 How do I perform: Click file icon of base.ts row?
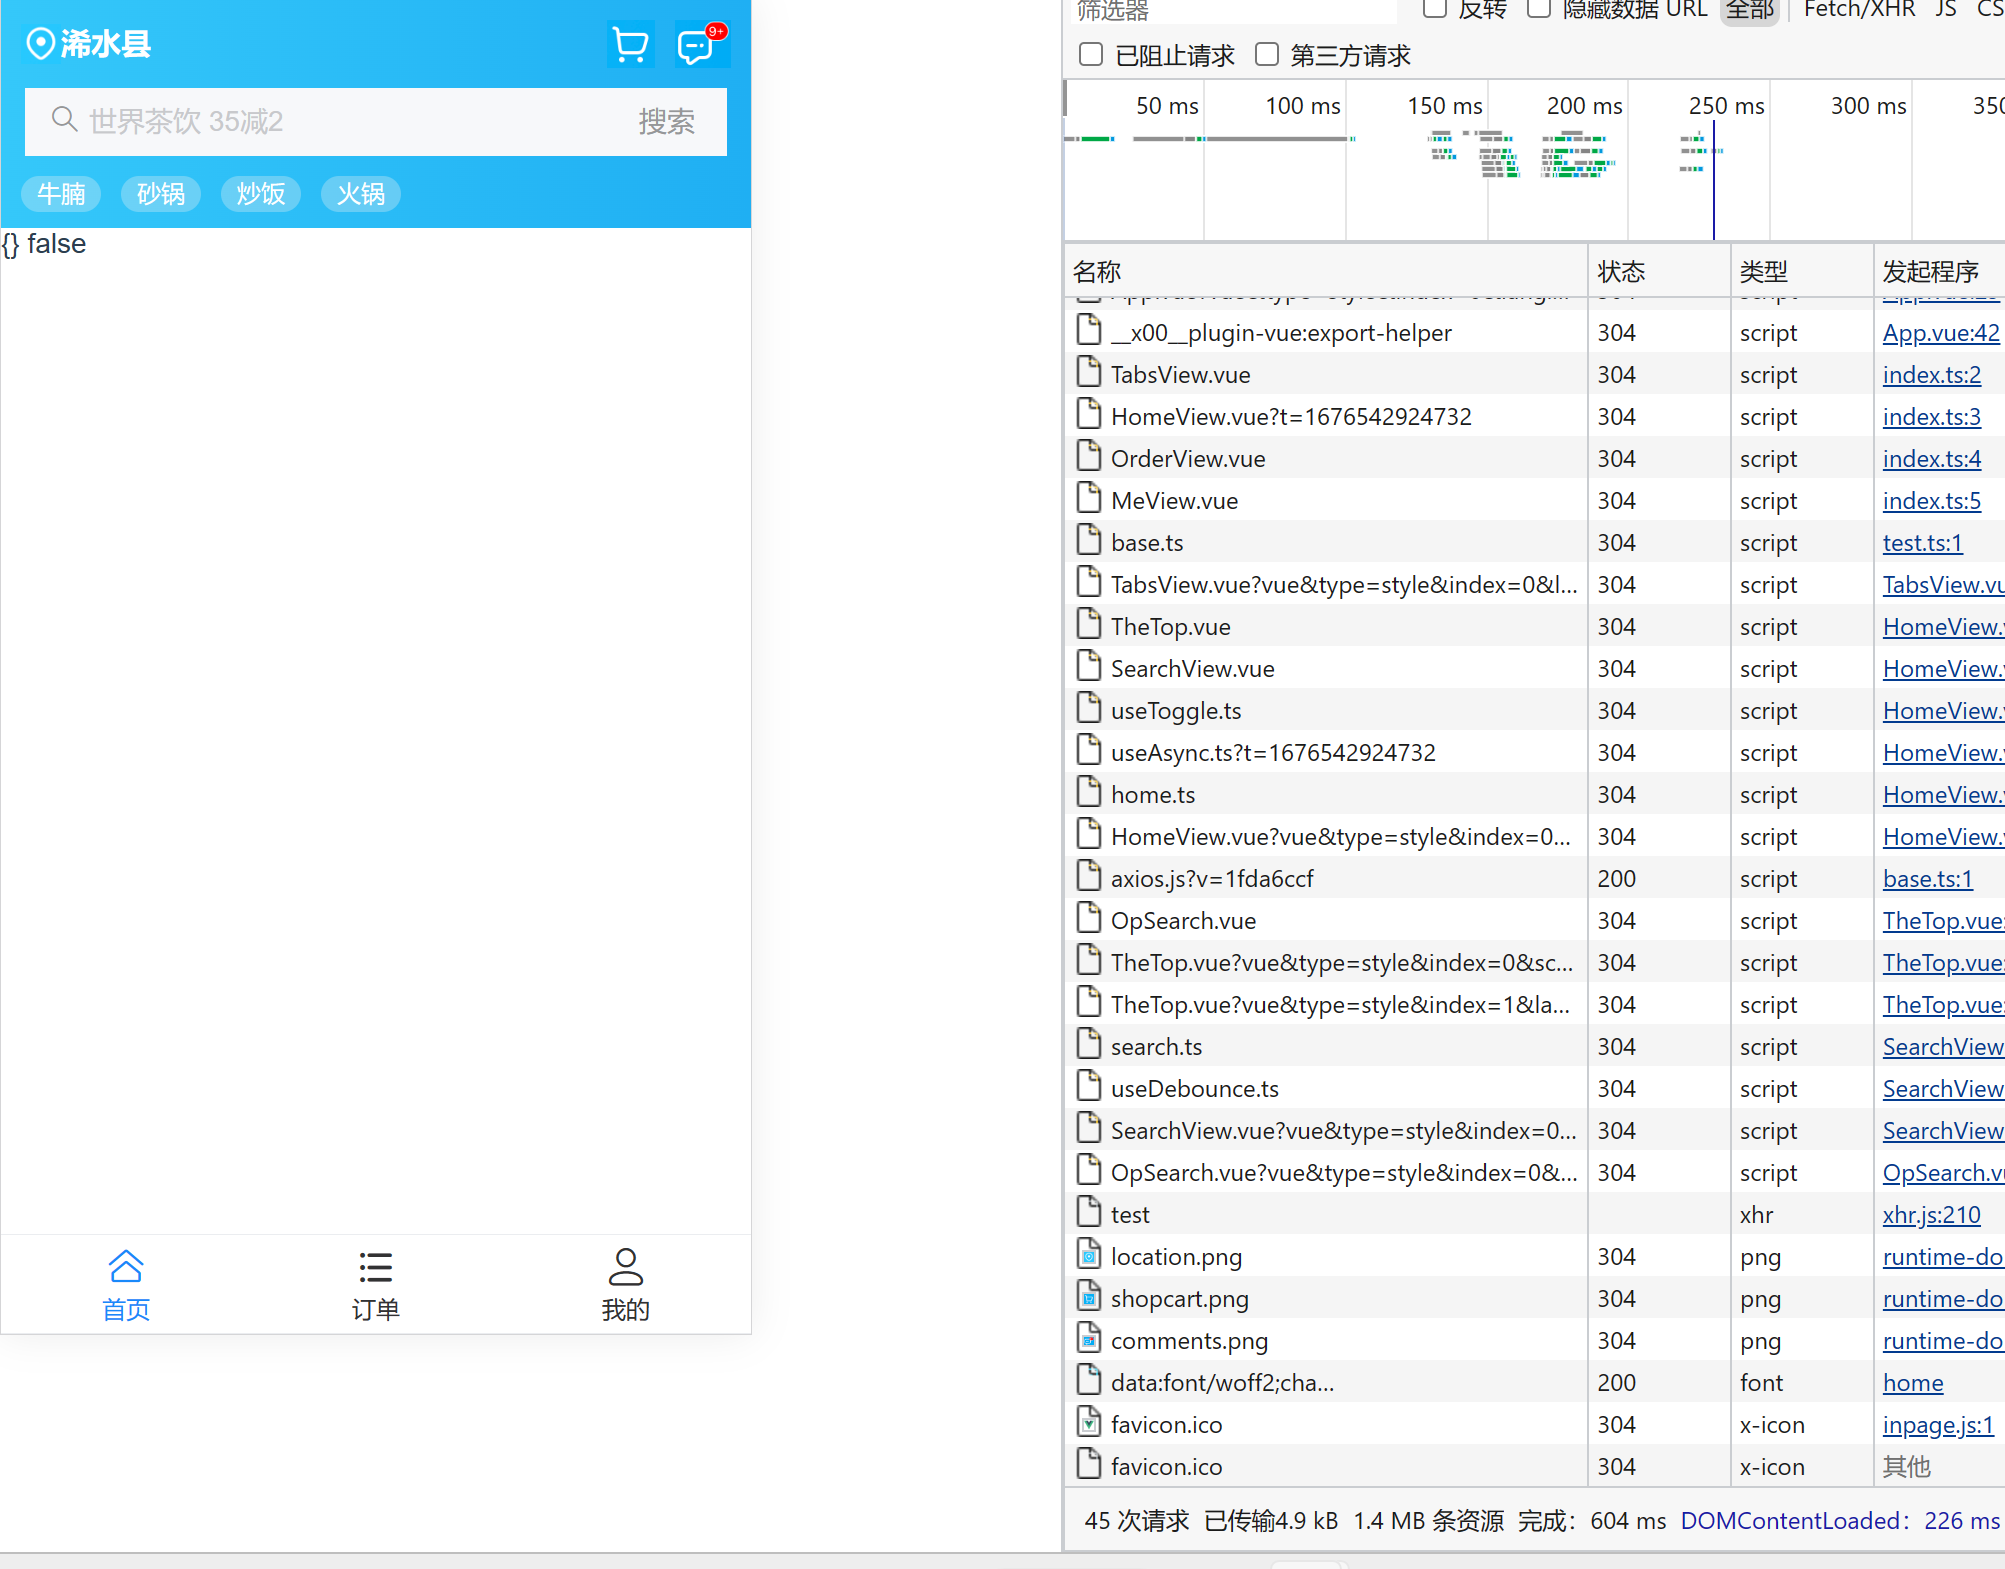pos(1089,540)
